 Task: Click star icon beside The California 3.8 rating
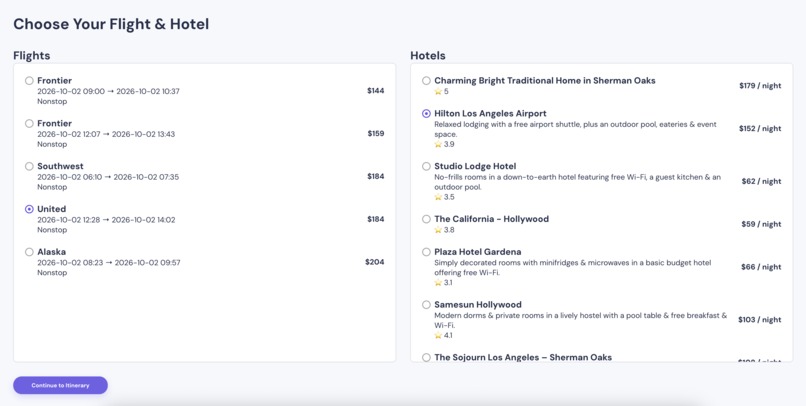coord(438,230)
